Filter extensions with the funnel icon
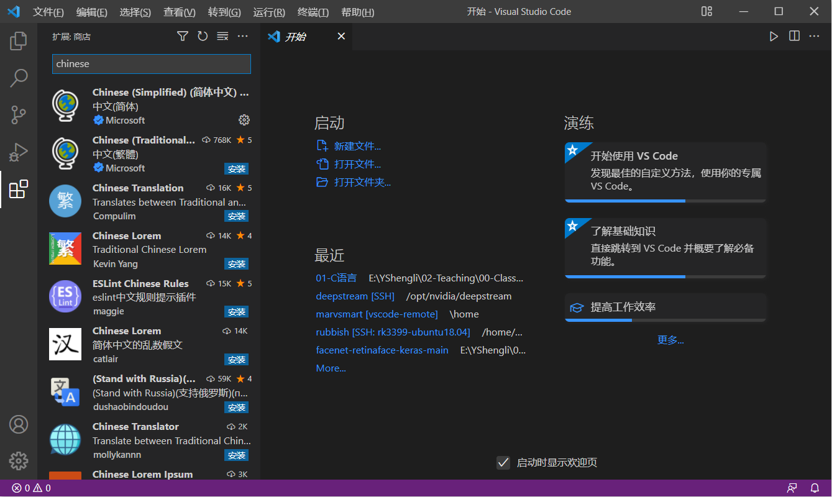This screenshot has height=497, width=832. 183,36
